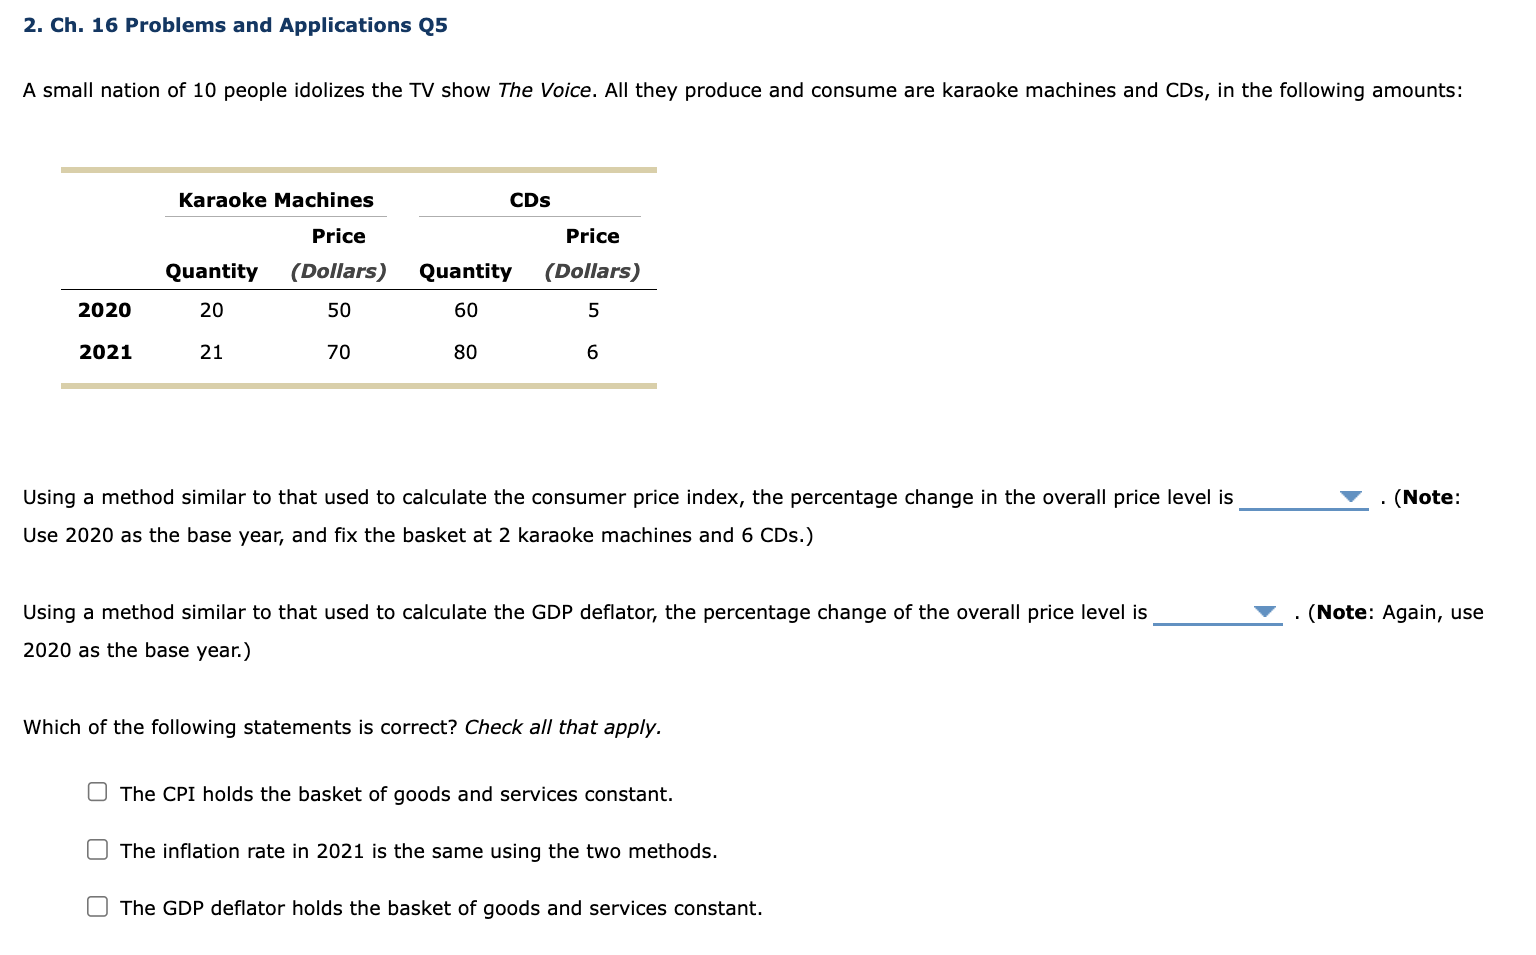Click the CD price of 5 in 2020
Image resolution: width=1536 pixels, height=955 pixels.
(x=592, y=310)
